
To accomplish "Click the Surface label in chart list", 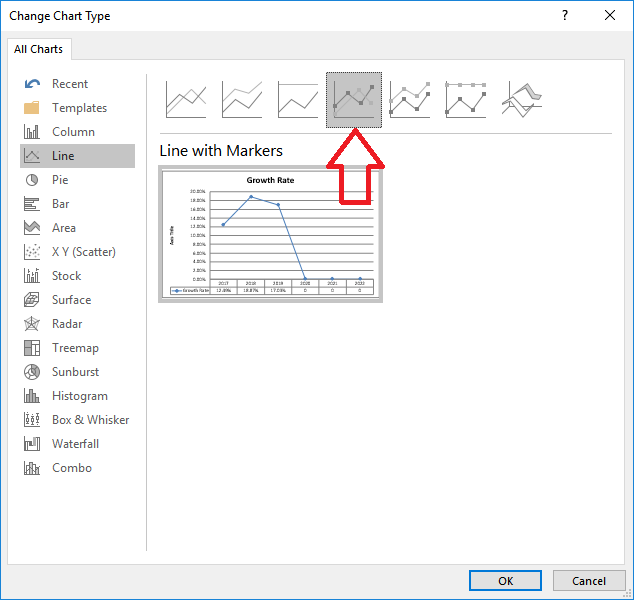I will [x=72, y=300].
